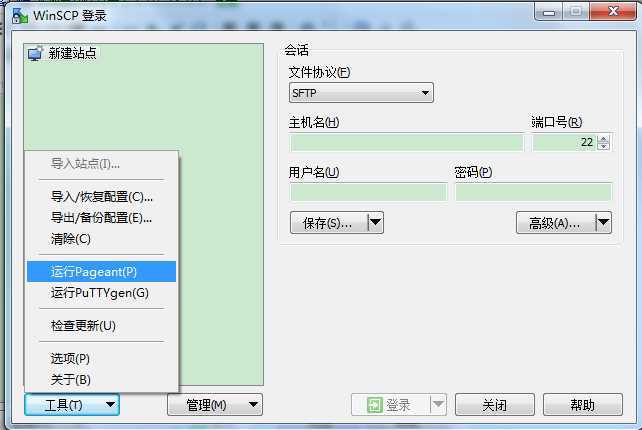Expand the 高级 button dropdown arrow
The height and width of the screenshot is (430, 642).
[604, 223]
